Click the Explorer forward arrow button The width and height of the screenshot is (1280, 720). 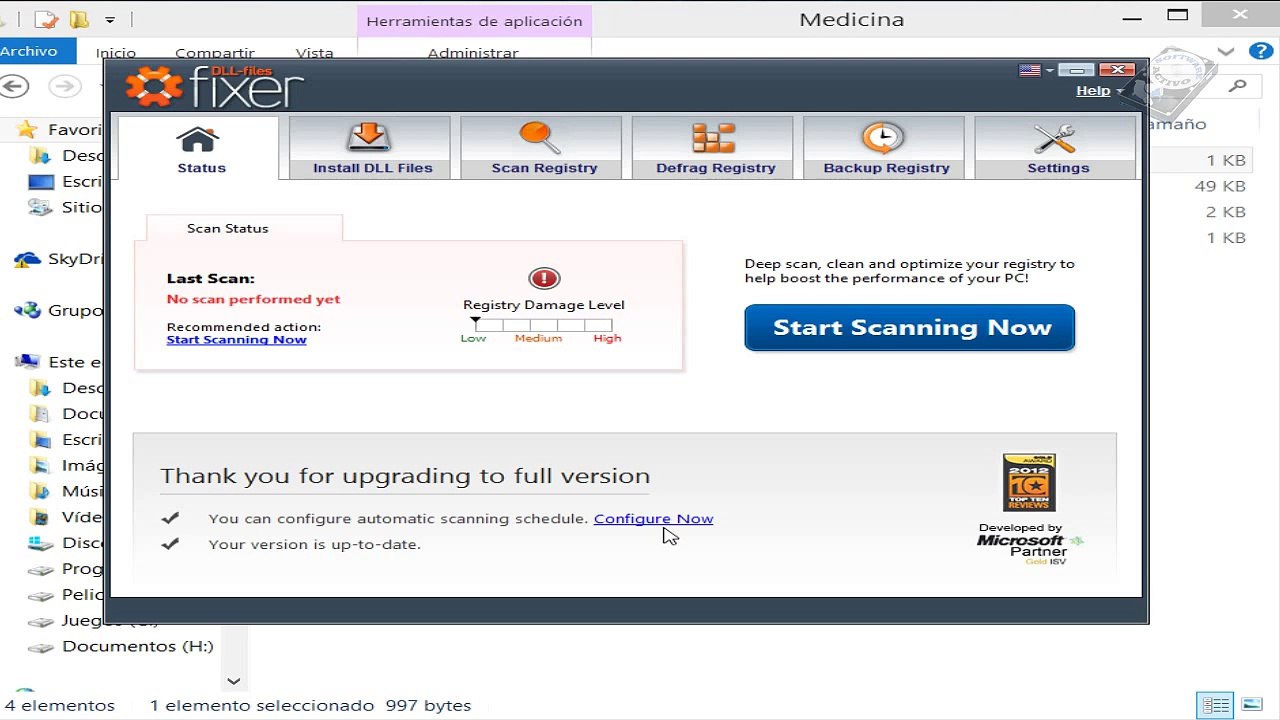(65, 86)
